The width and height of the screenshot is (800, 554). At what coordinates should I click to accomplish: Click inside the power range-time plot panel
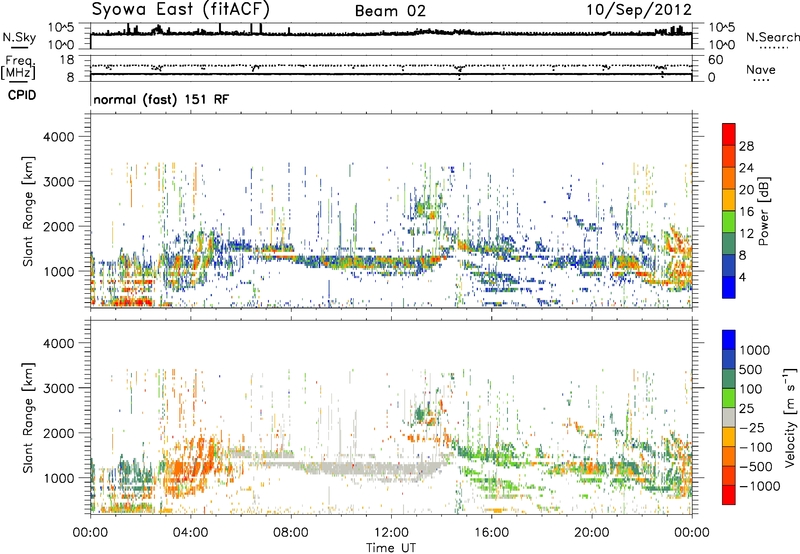pos(391,210)
